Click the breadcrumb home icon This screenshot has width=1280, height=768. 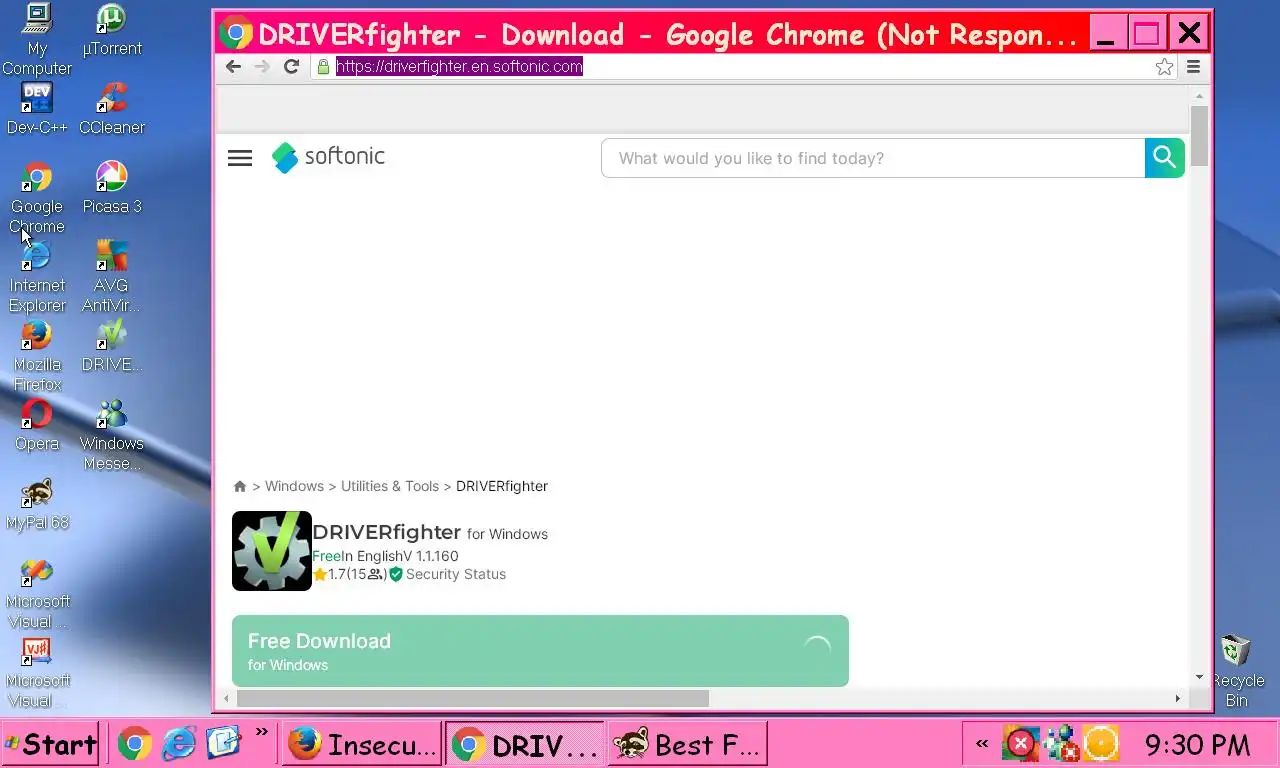240,486
